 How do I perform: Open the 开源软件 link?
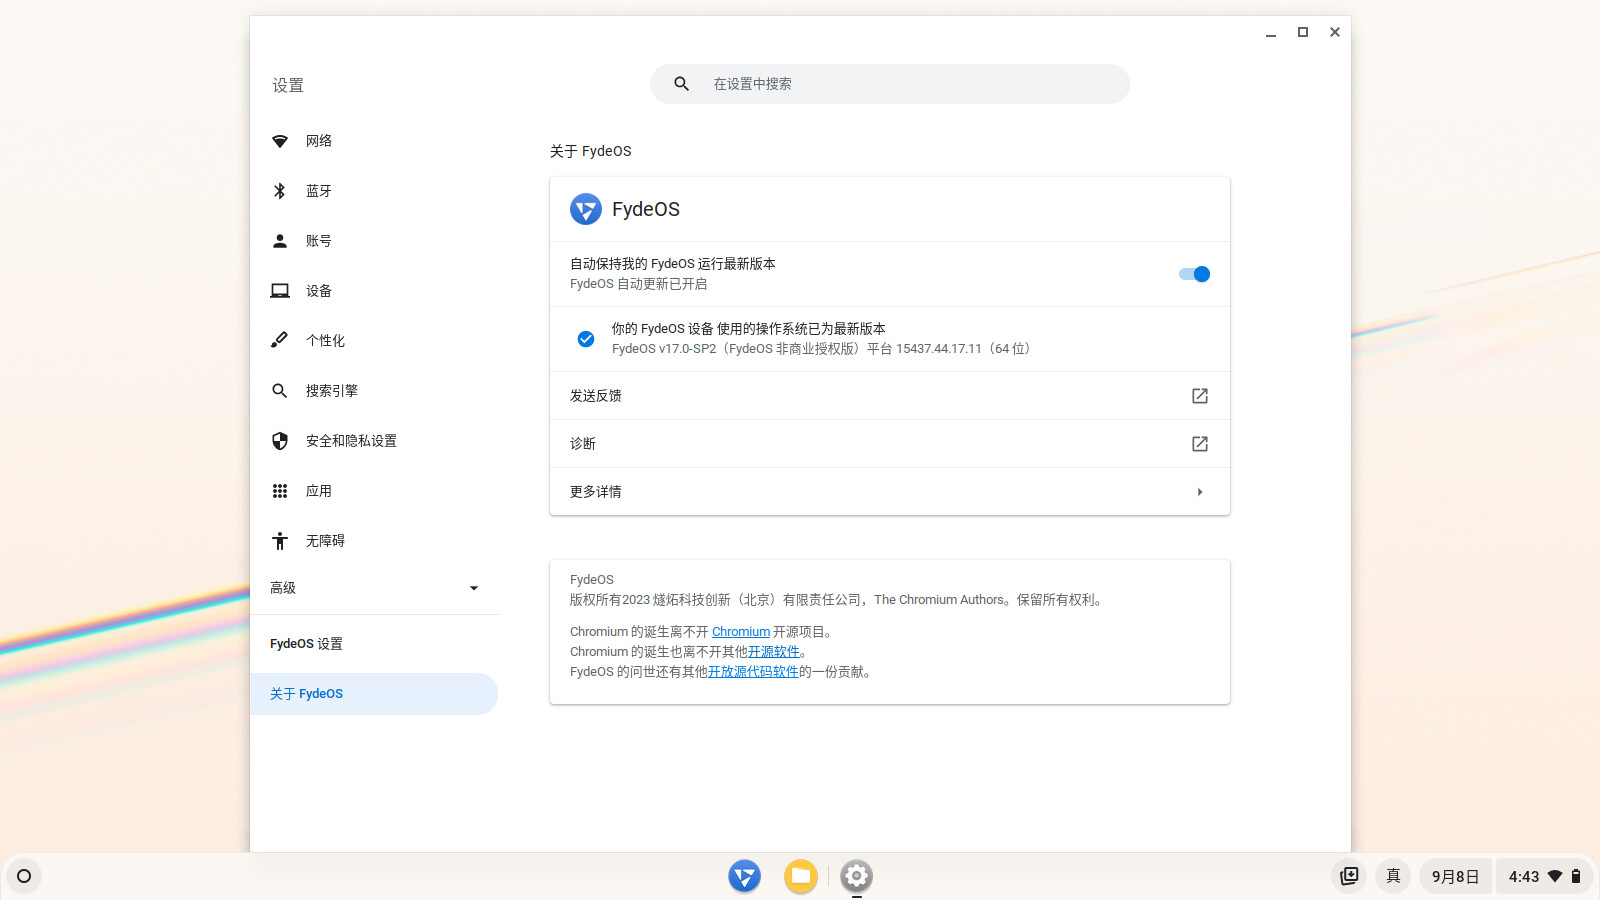774,652
